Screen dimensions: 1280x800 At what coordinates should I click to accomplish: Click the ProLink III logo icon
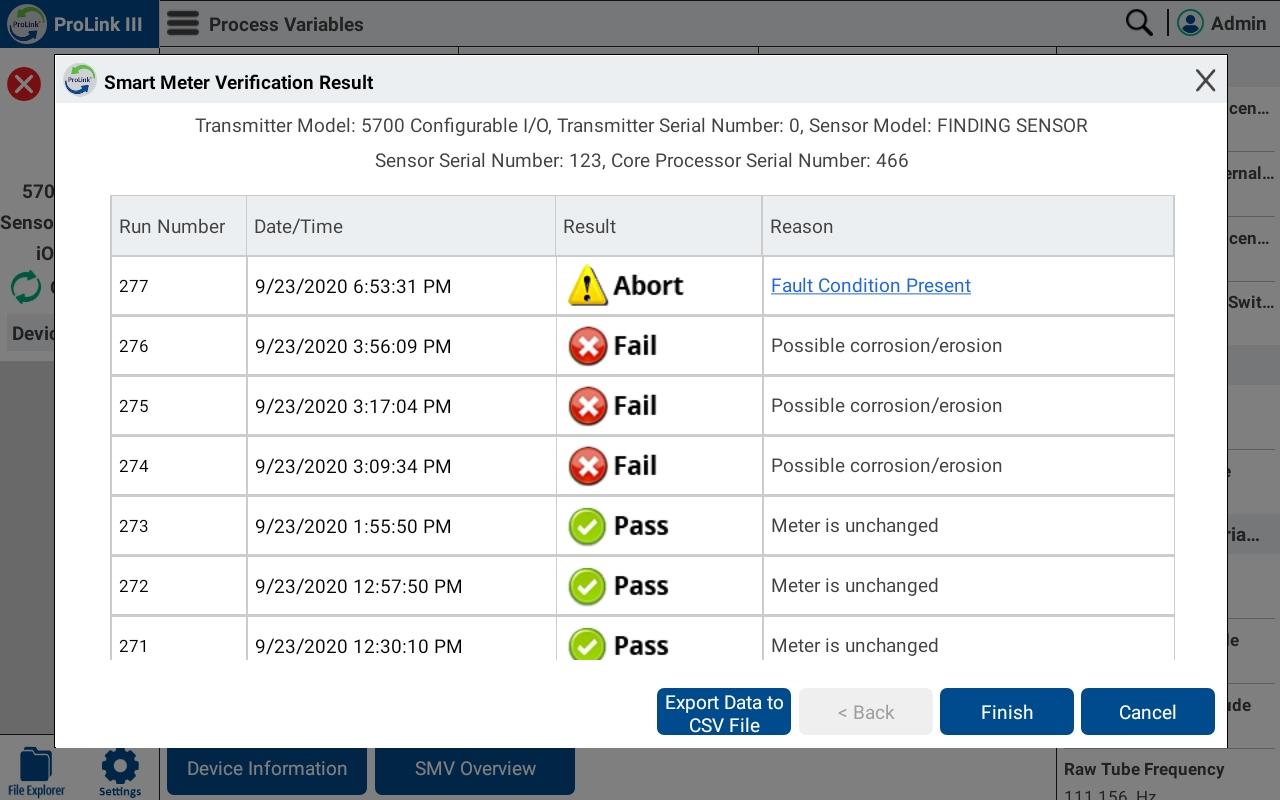27,24
